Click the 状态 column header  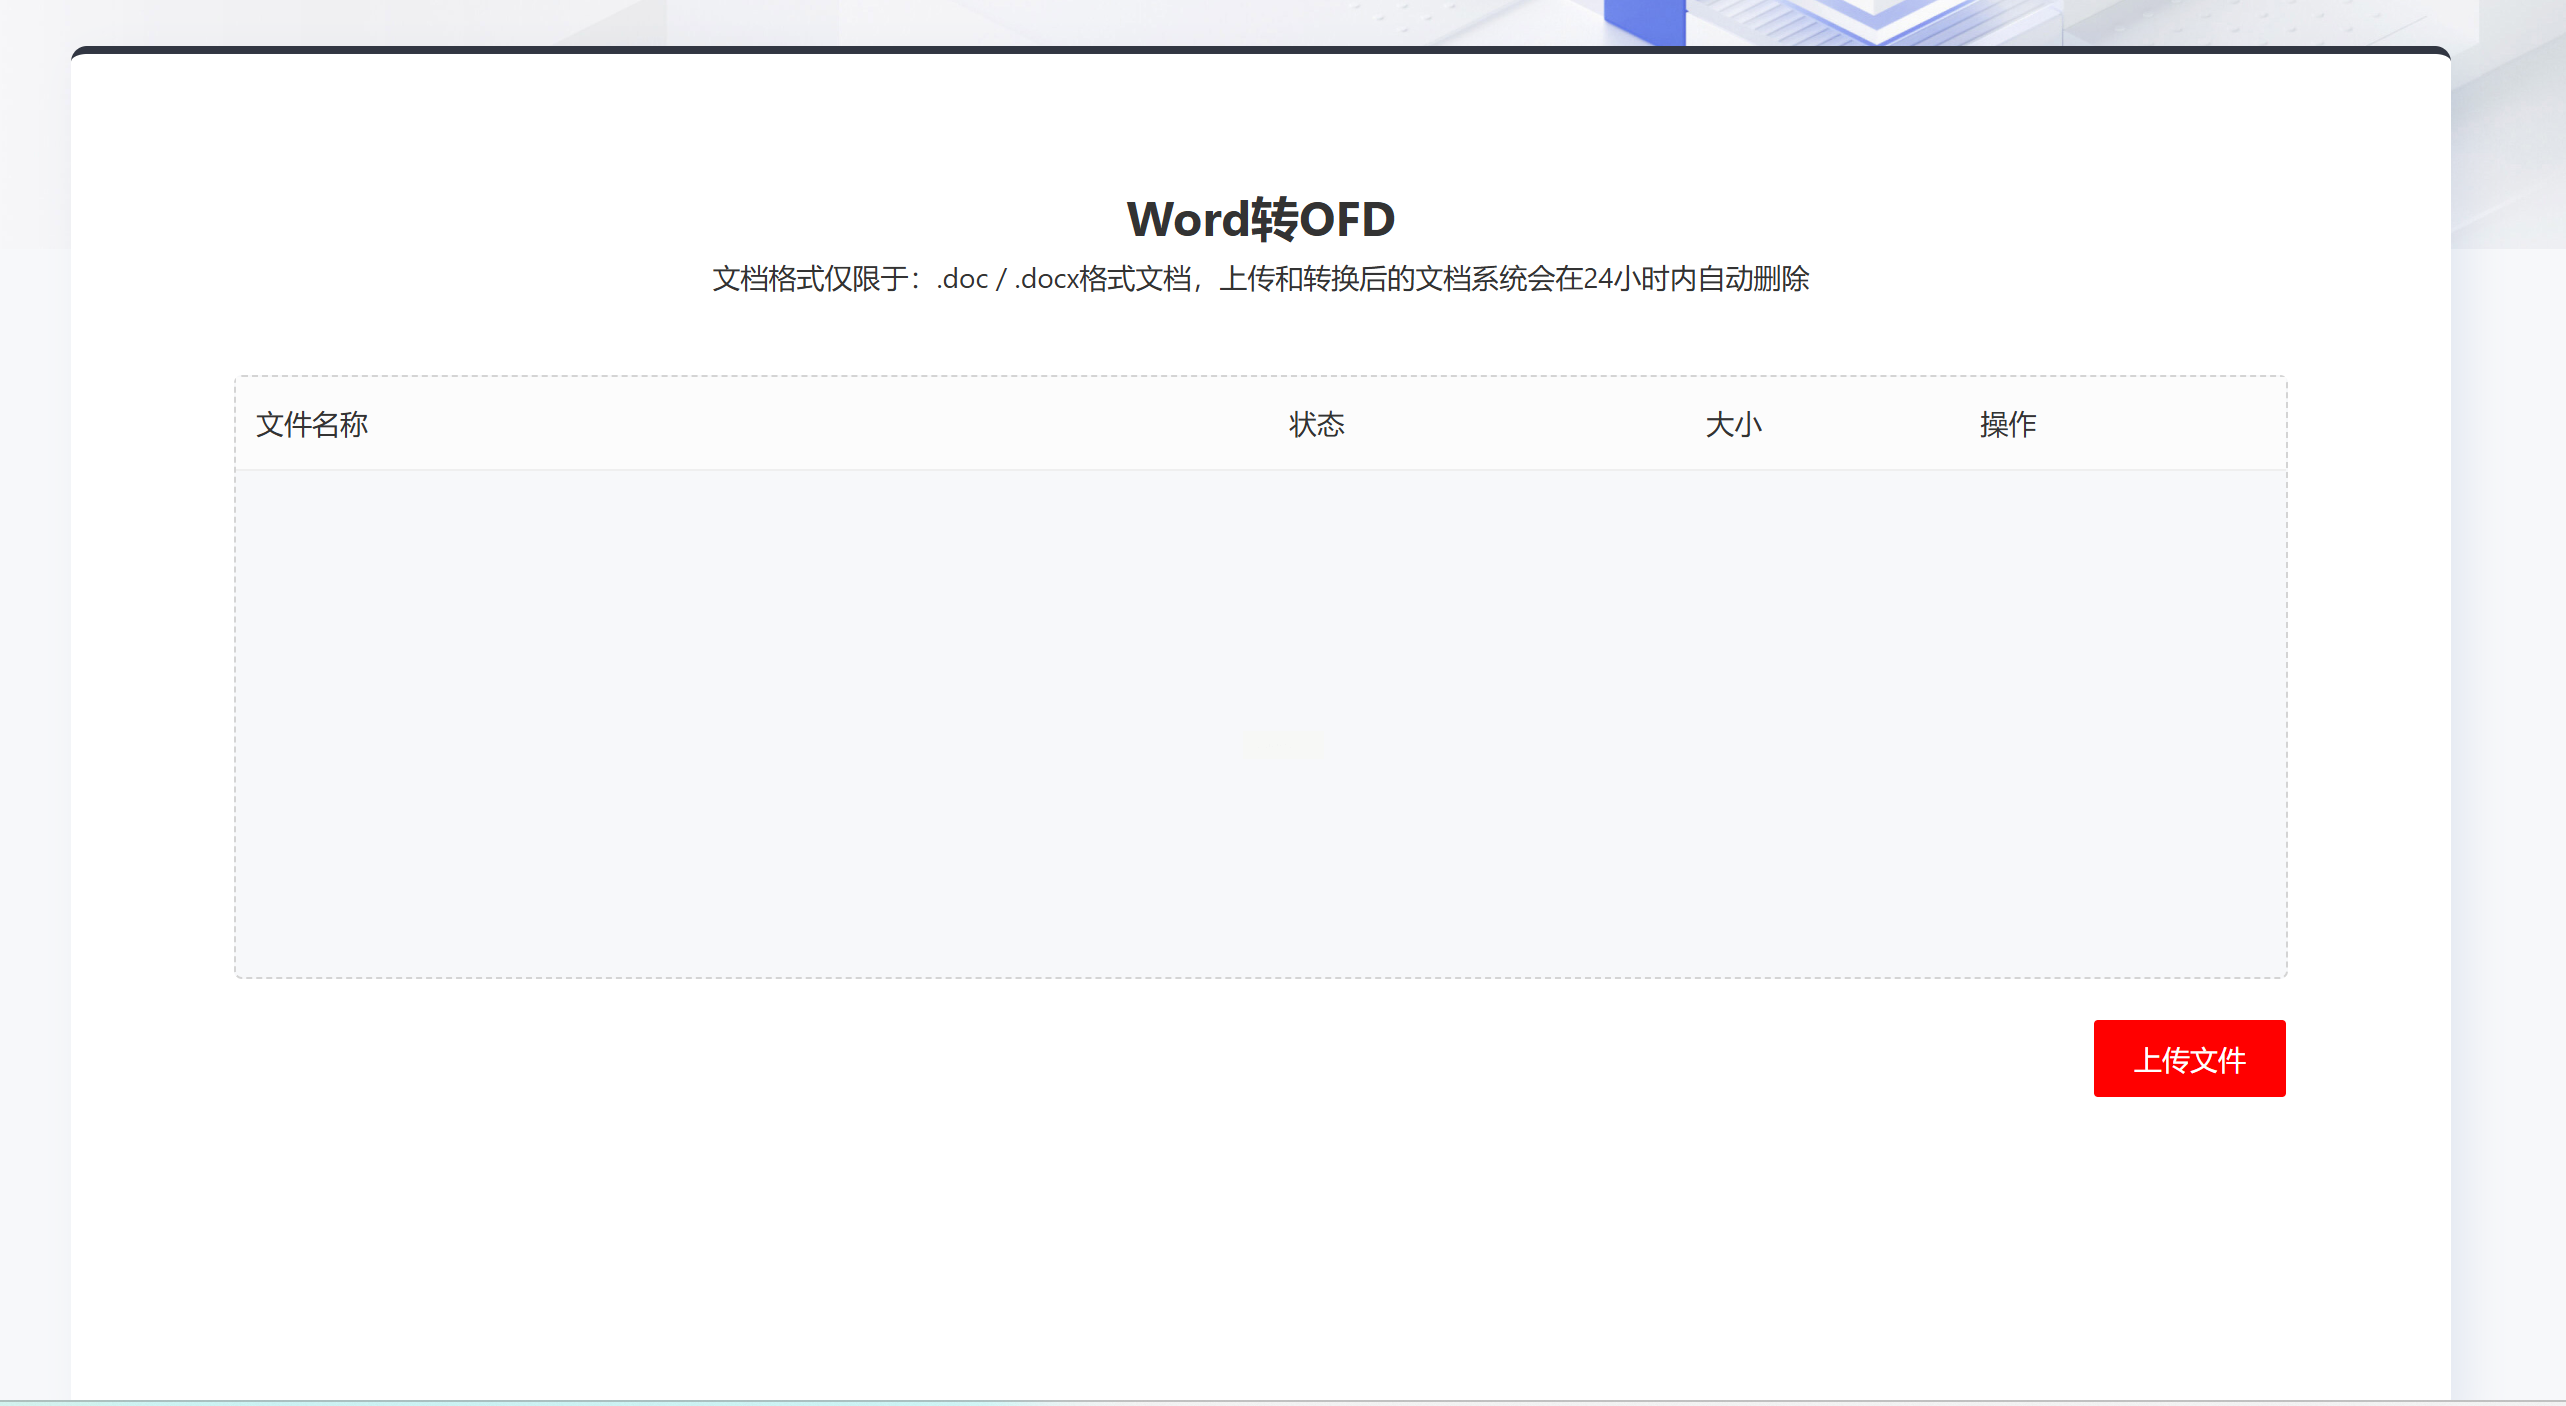pos(1316,424)
